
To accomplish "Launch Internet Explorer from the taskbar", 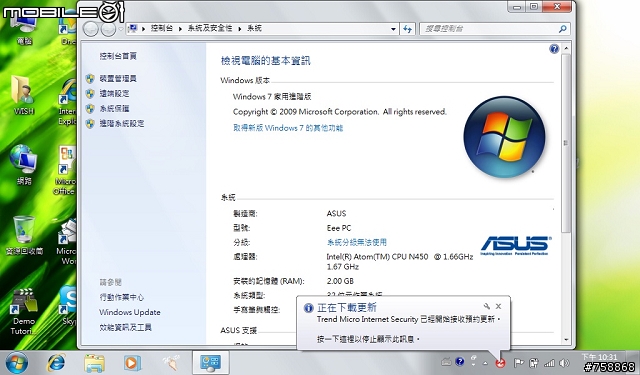I will (56, 362).
